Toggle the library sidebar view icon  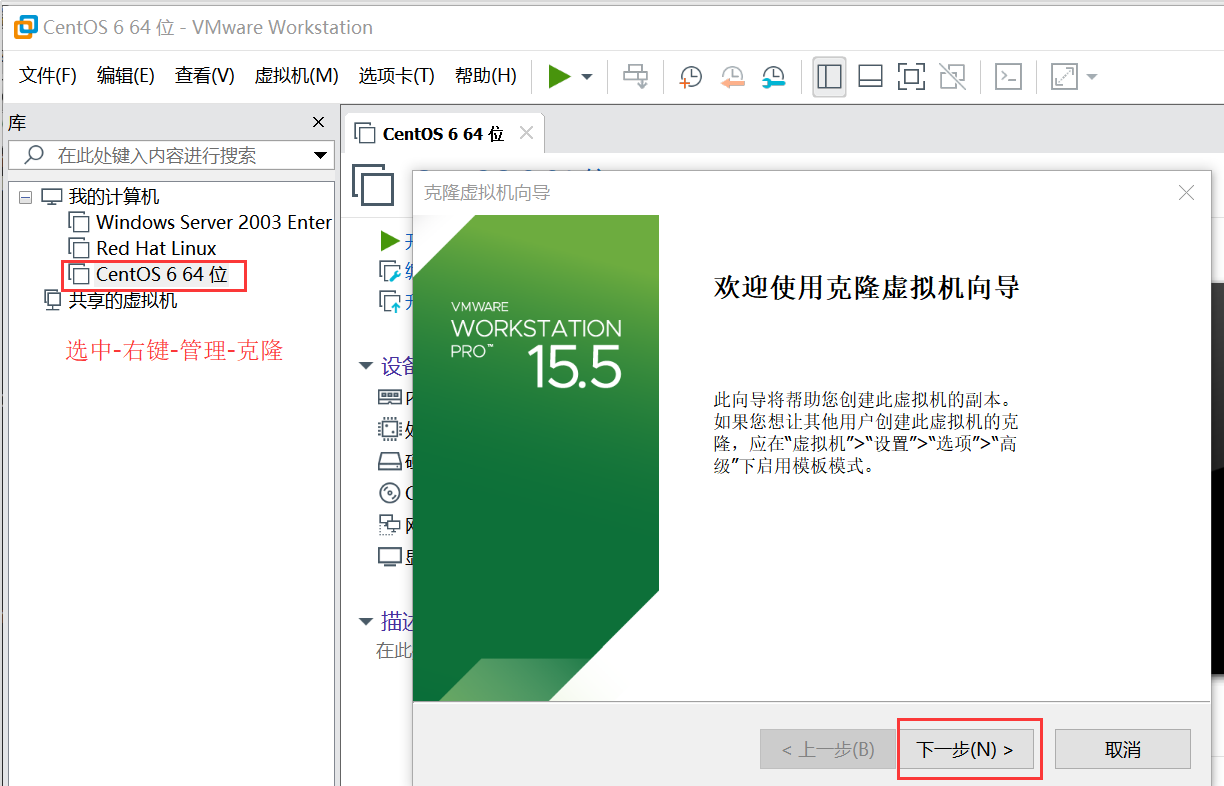pyautogui.click(x=829, y=77)
